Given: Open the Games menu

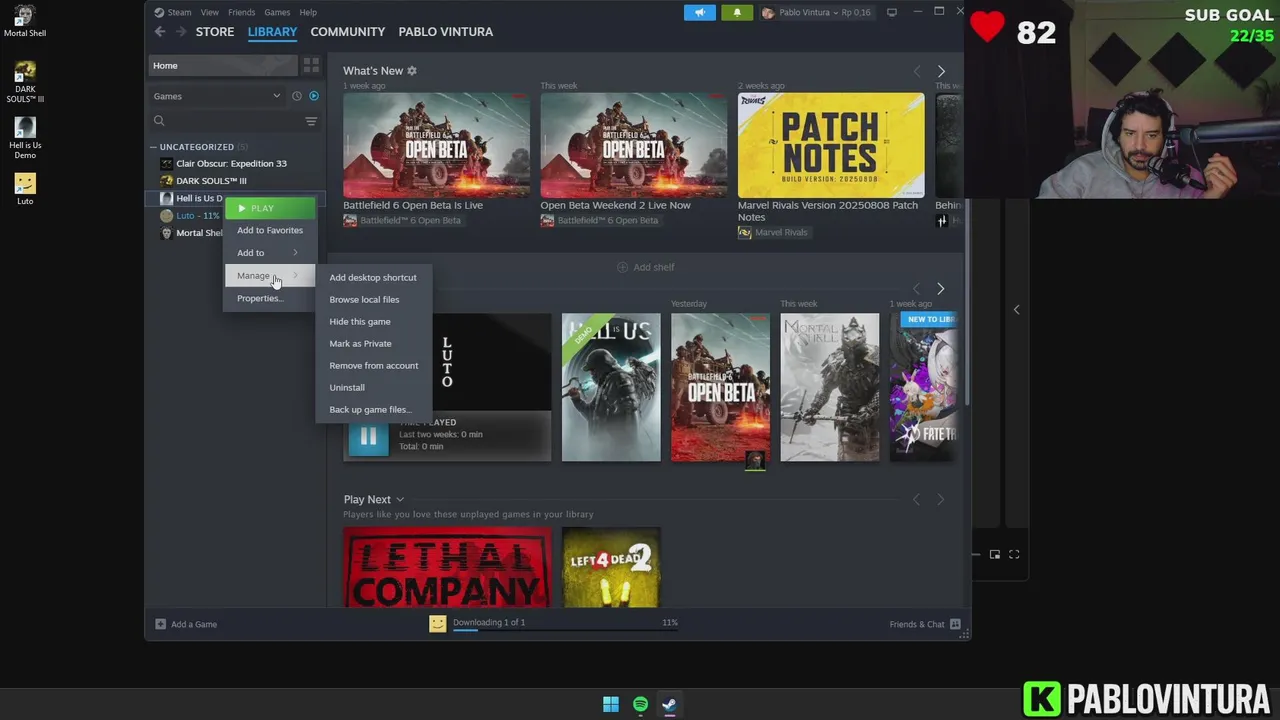Looking at the screenshot, I should pyautogui.click(x=277, y=12).
